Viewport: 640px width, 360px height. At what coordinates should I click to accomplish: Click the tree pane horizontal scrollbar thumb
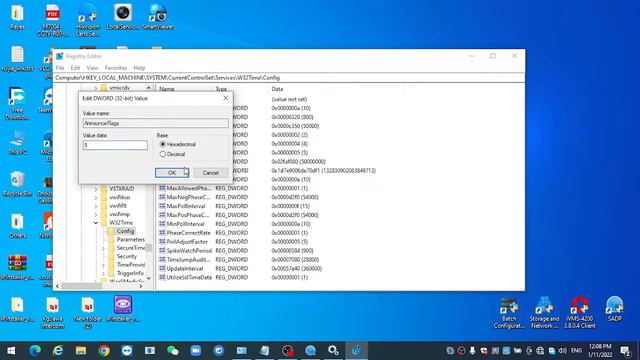(x=81, y=286)
